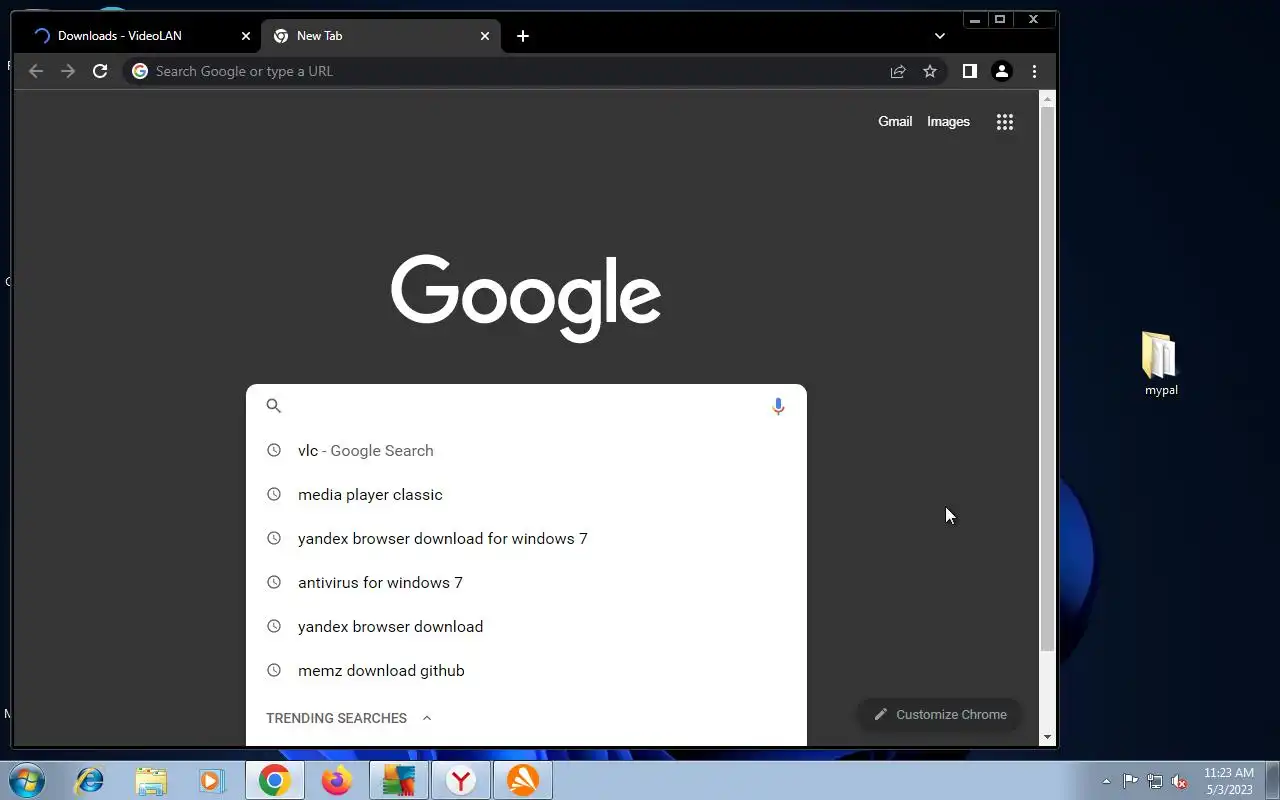Launch Internet Explorer from taskbar
This screenshot has width=1280, height=800.
coord(90,780)
